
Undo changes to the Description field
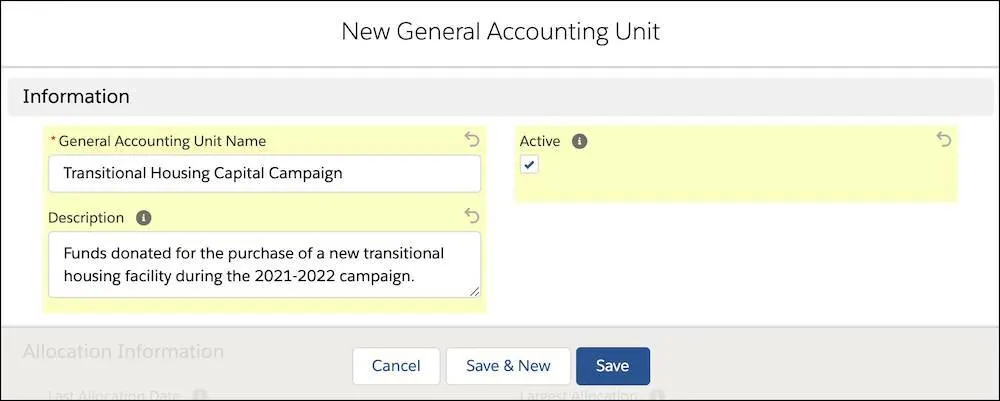473,215
